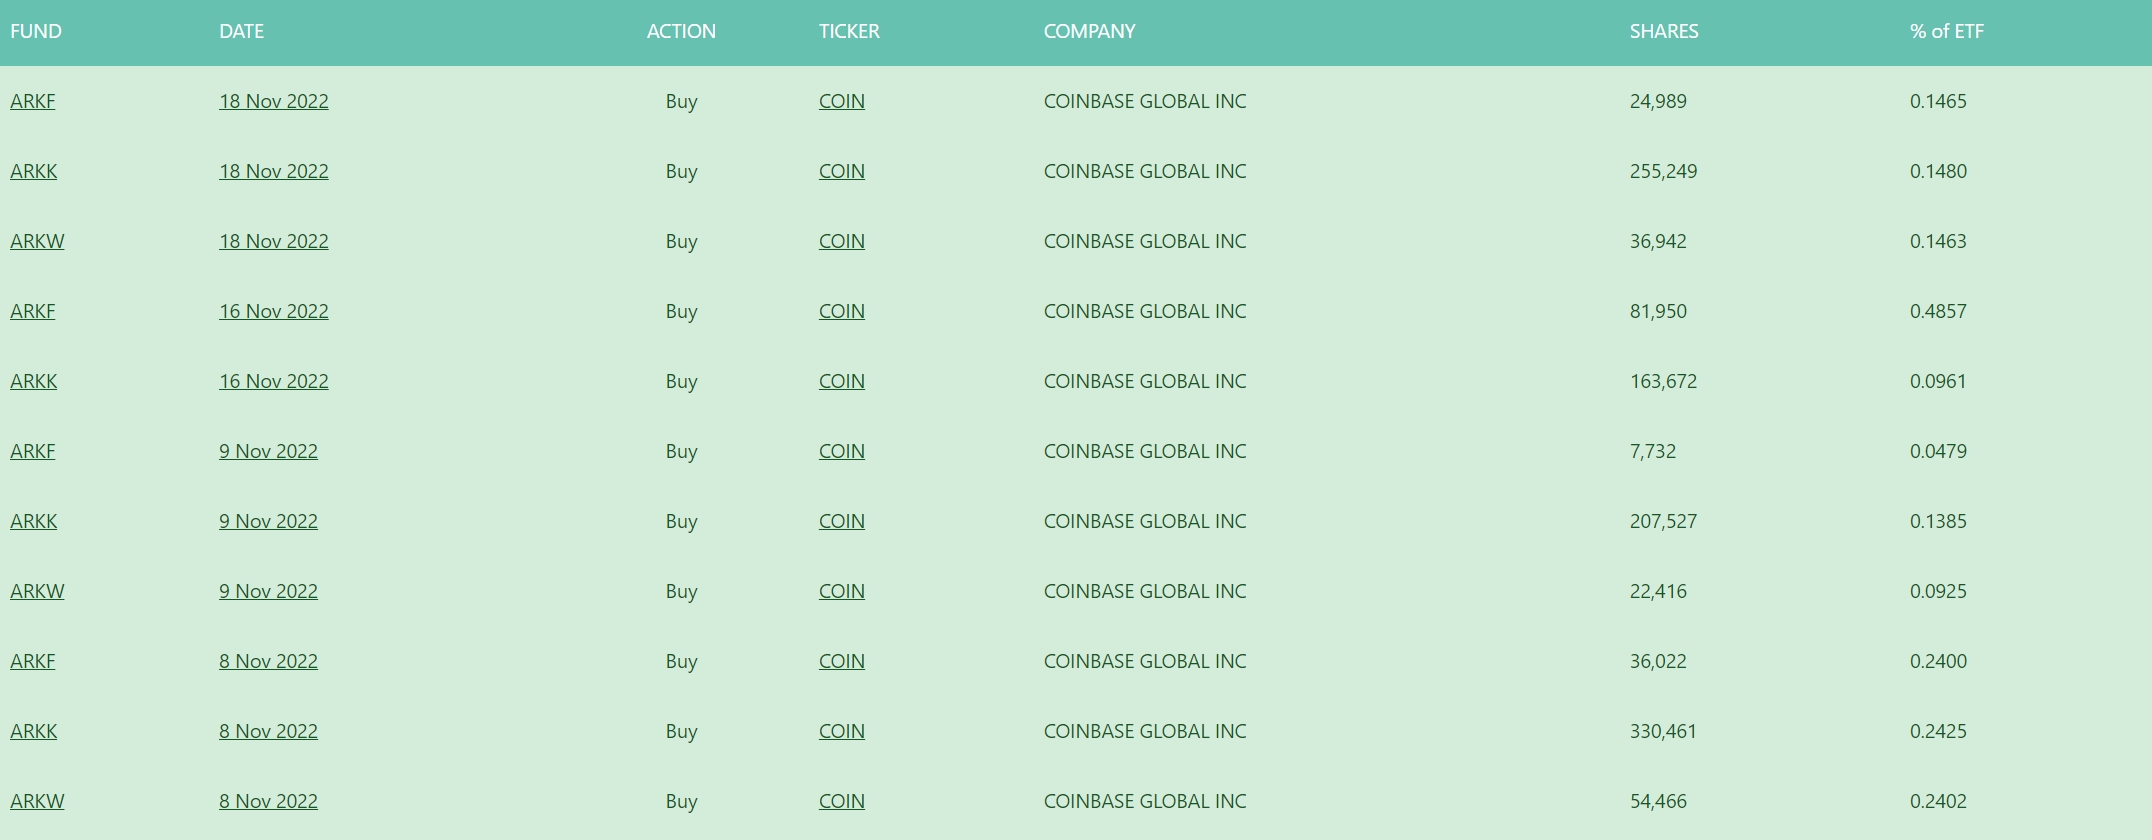The width and height of the screenshot is (2152, 840).
Task: Select the 9 Nov 2022 date in the ARKK row
Action: pyautogui.click(x=268, y=521)
